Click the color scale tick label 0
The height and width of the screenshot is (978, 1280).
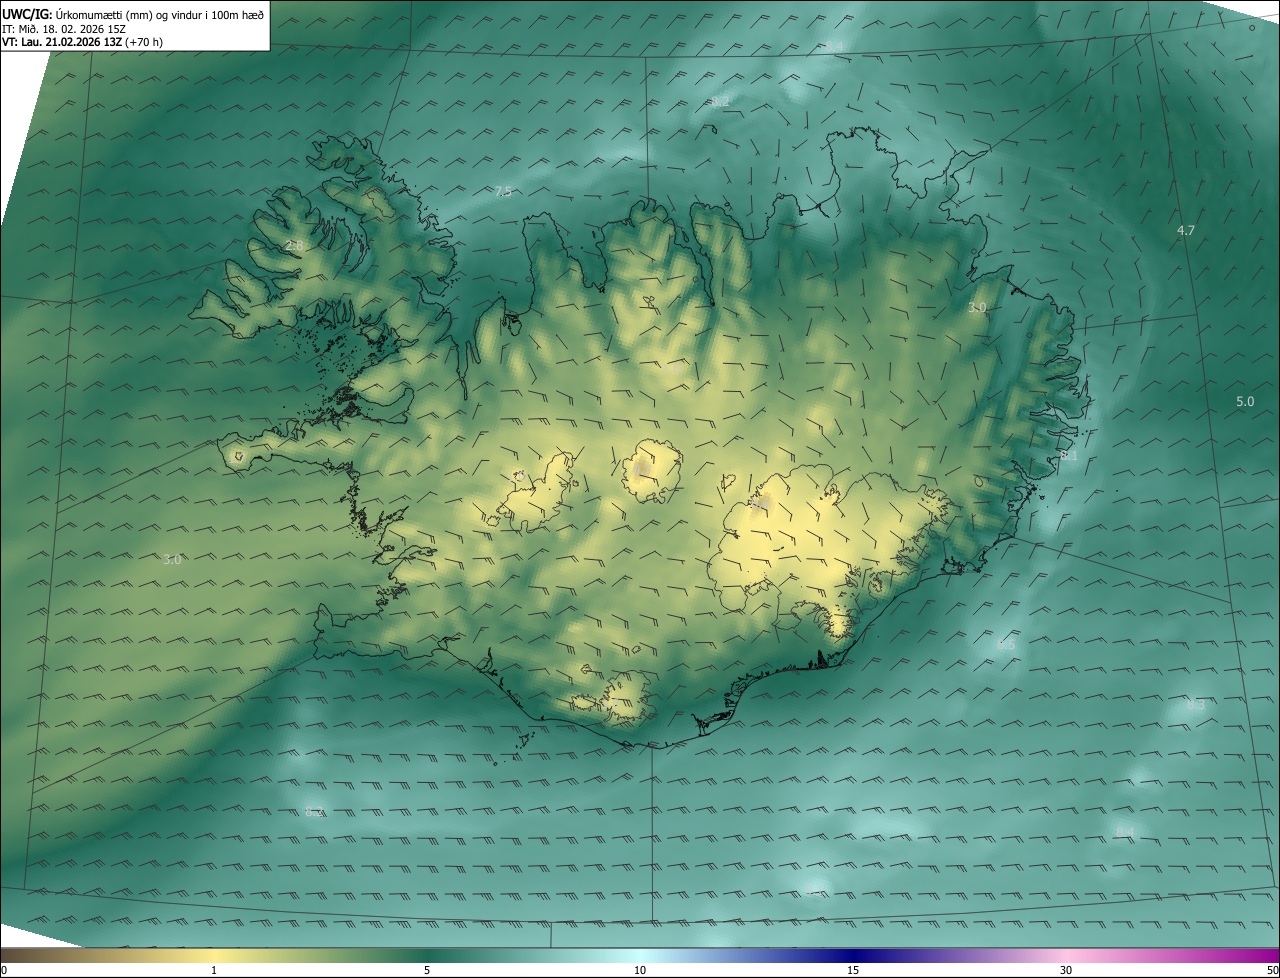4,970
